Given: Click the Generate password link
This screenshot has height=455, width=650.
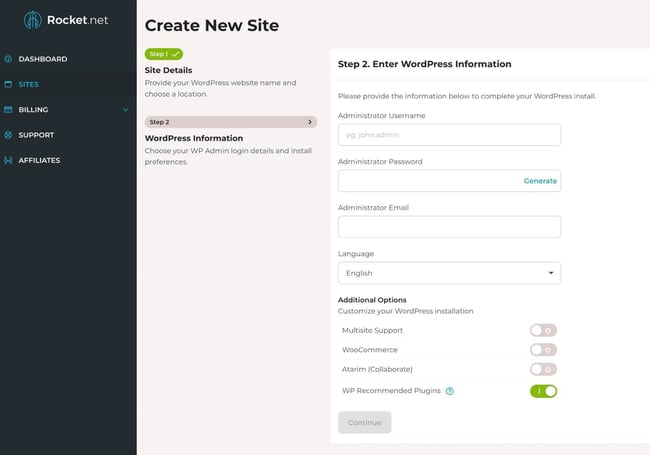Looking at the screenshot, I should 540,181.
